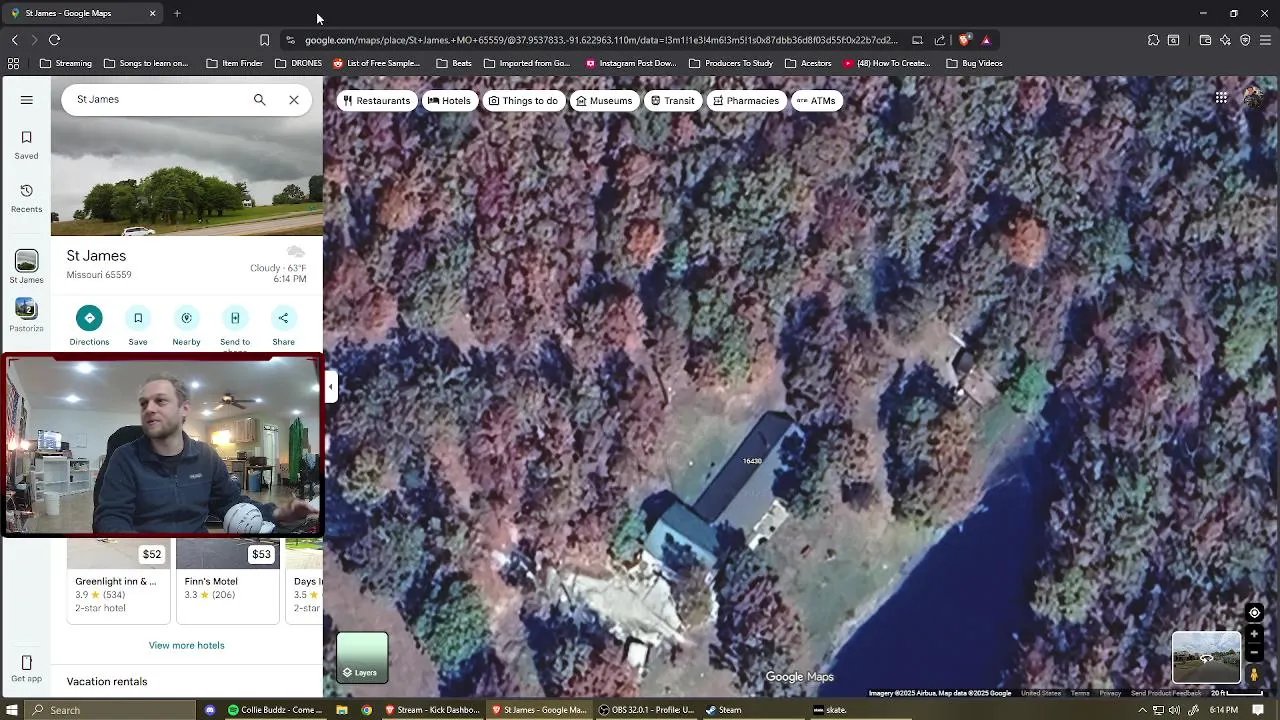This screenshot has height=720, width=1280.
Task: Clear the St James search box
Action: [x=294, y=100]
